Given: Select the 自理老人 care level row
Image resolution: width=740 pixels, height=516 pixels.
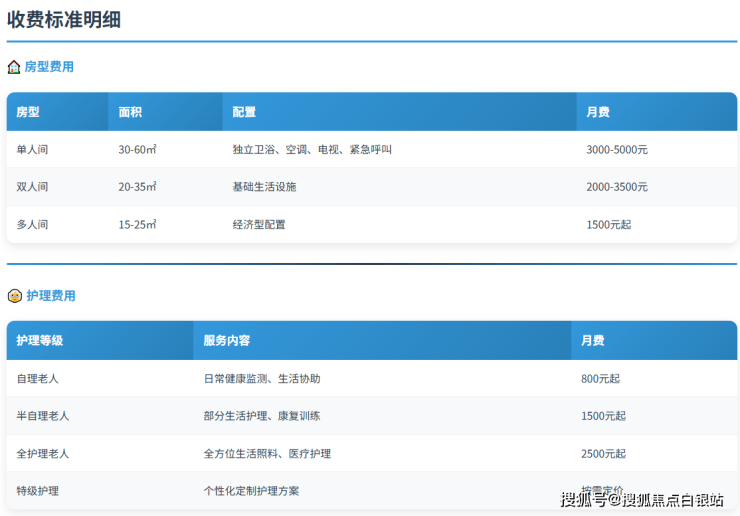Looking at the screenshot, I should tap(38, 379).
